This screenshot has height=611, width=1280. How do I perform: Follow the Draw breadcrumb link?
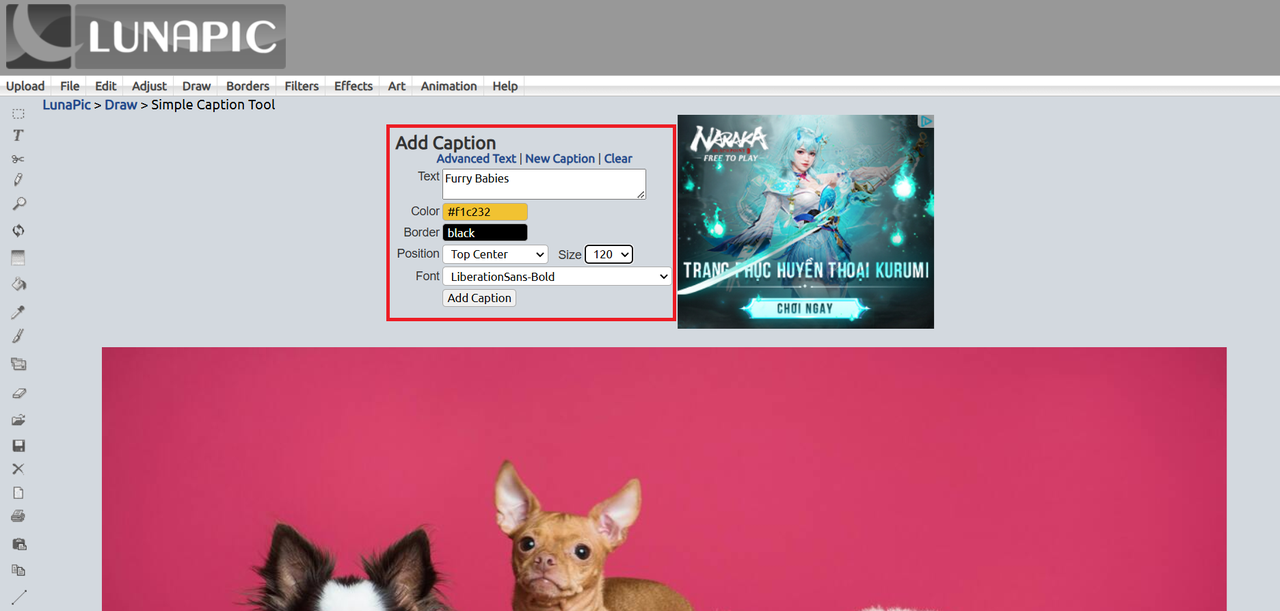point(121,104)
